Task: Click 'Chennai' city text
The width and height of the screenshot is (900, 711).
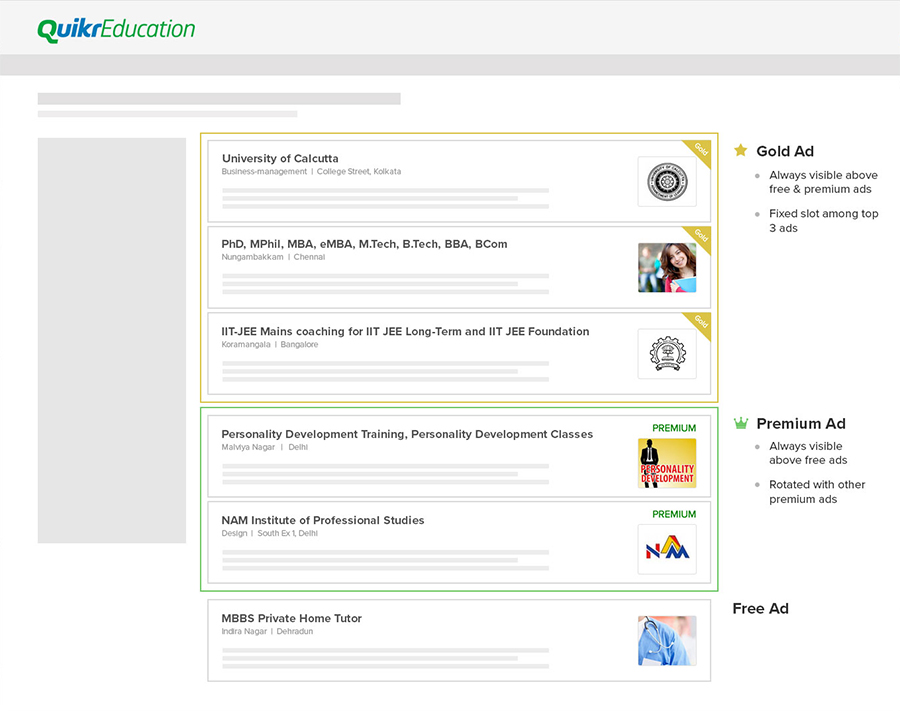Action: pyautogui.click(x=309, y=257)
